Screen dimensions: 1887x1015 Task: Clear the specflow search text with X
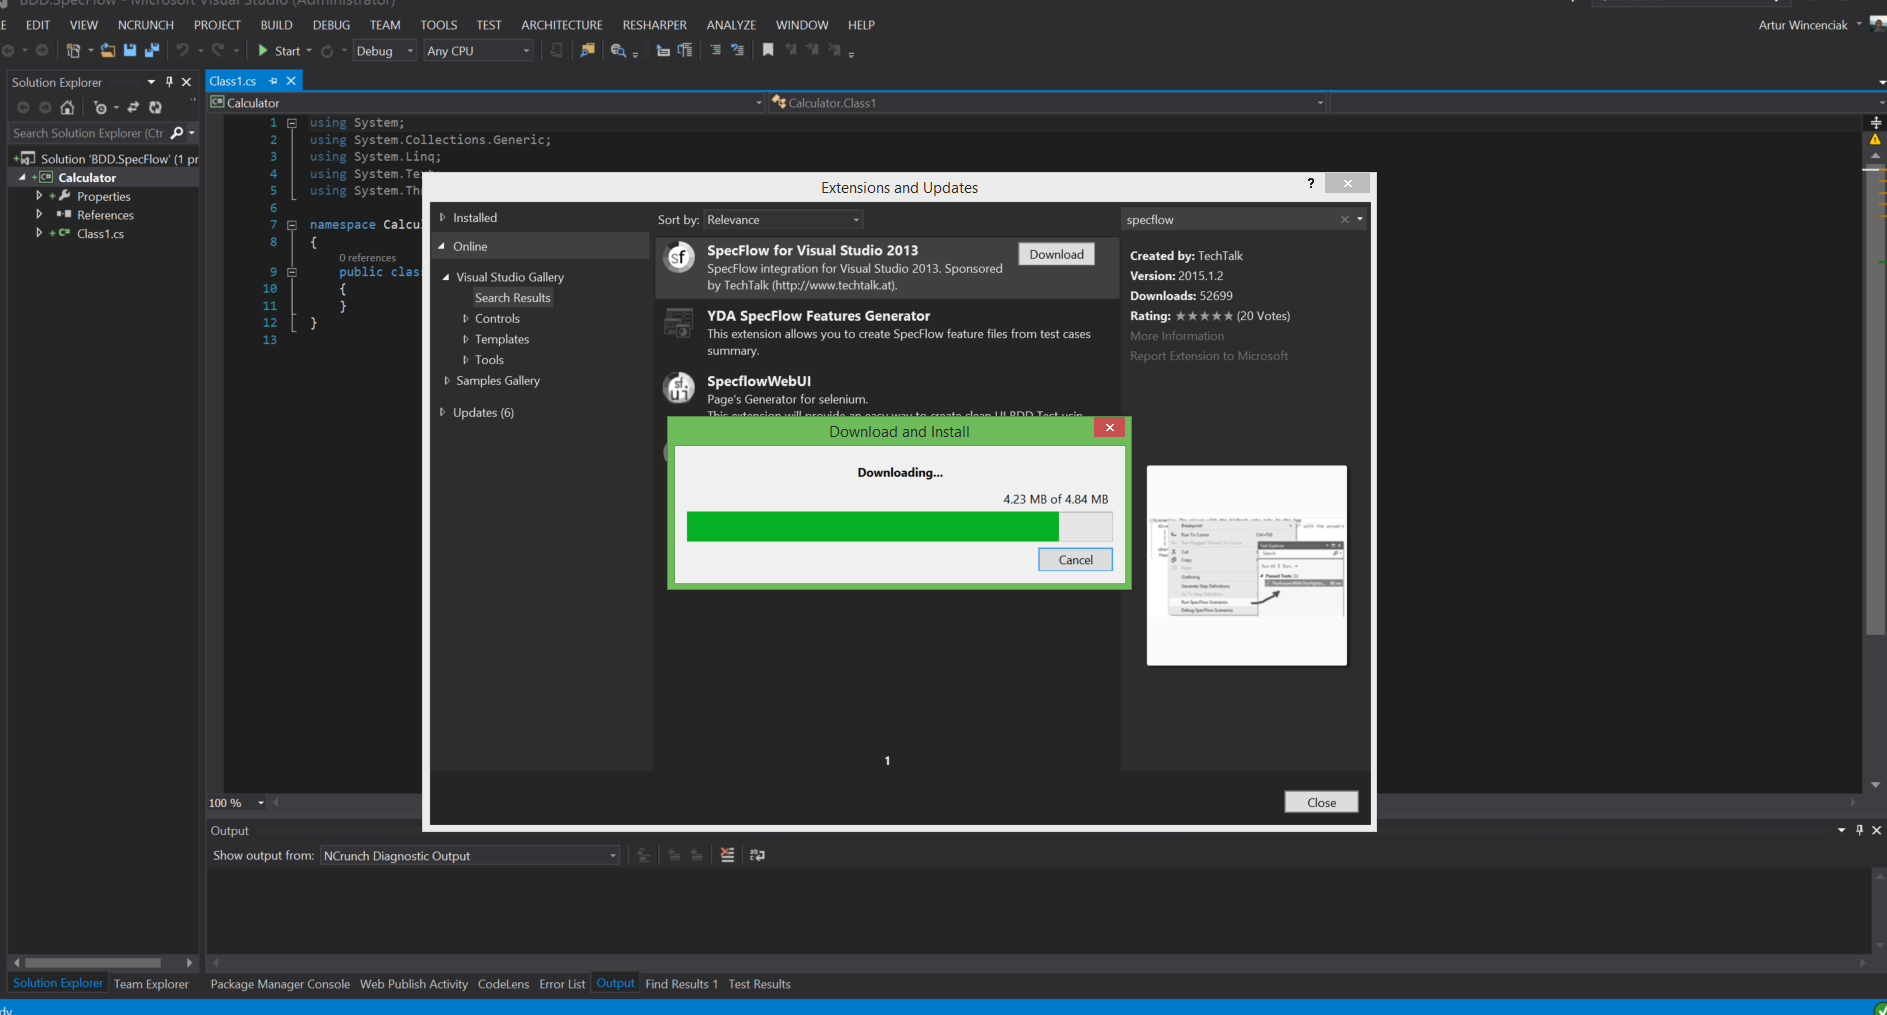tap(1344, 220)
